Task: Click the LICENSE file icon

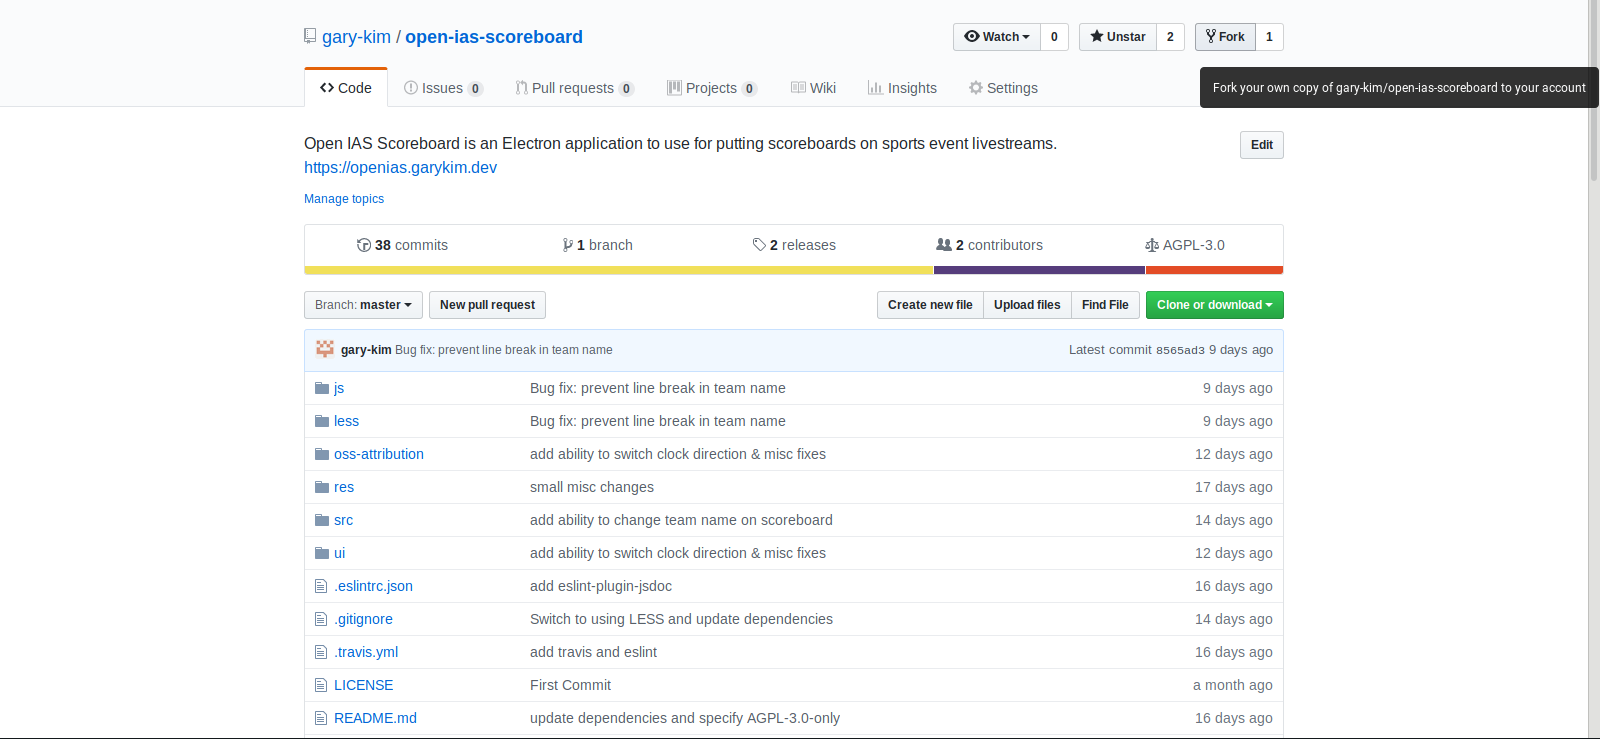Action: pyautogui.click(x=321, y=685)
